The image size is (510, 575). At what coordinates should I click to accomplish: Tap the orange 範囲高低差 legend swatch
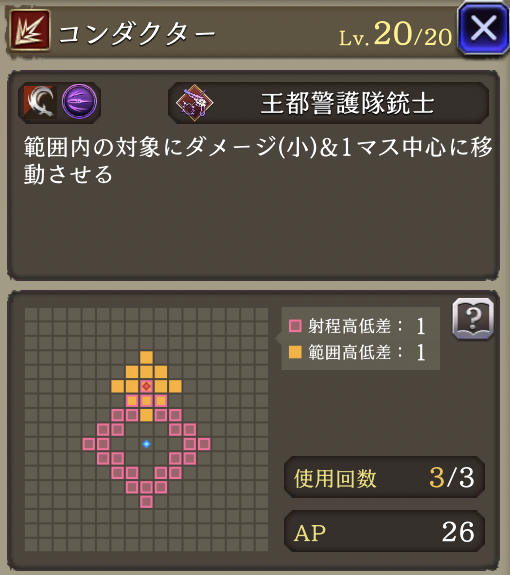coord(295,352)
